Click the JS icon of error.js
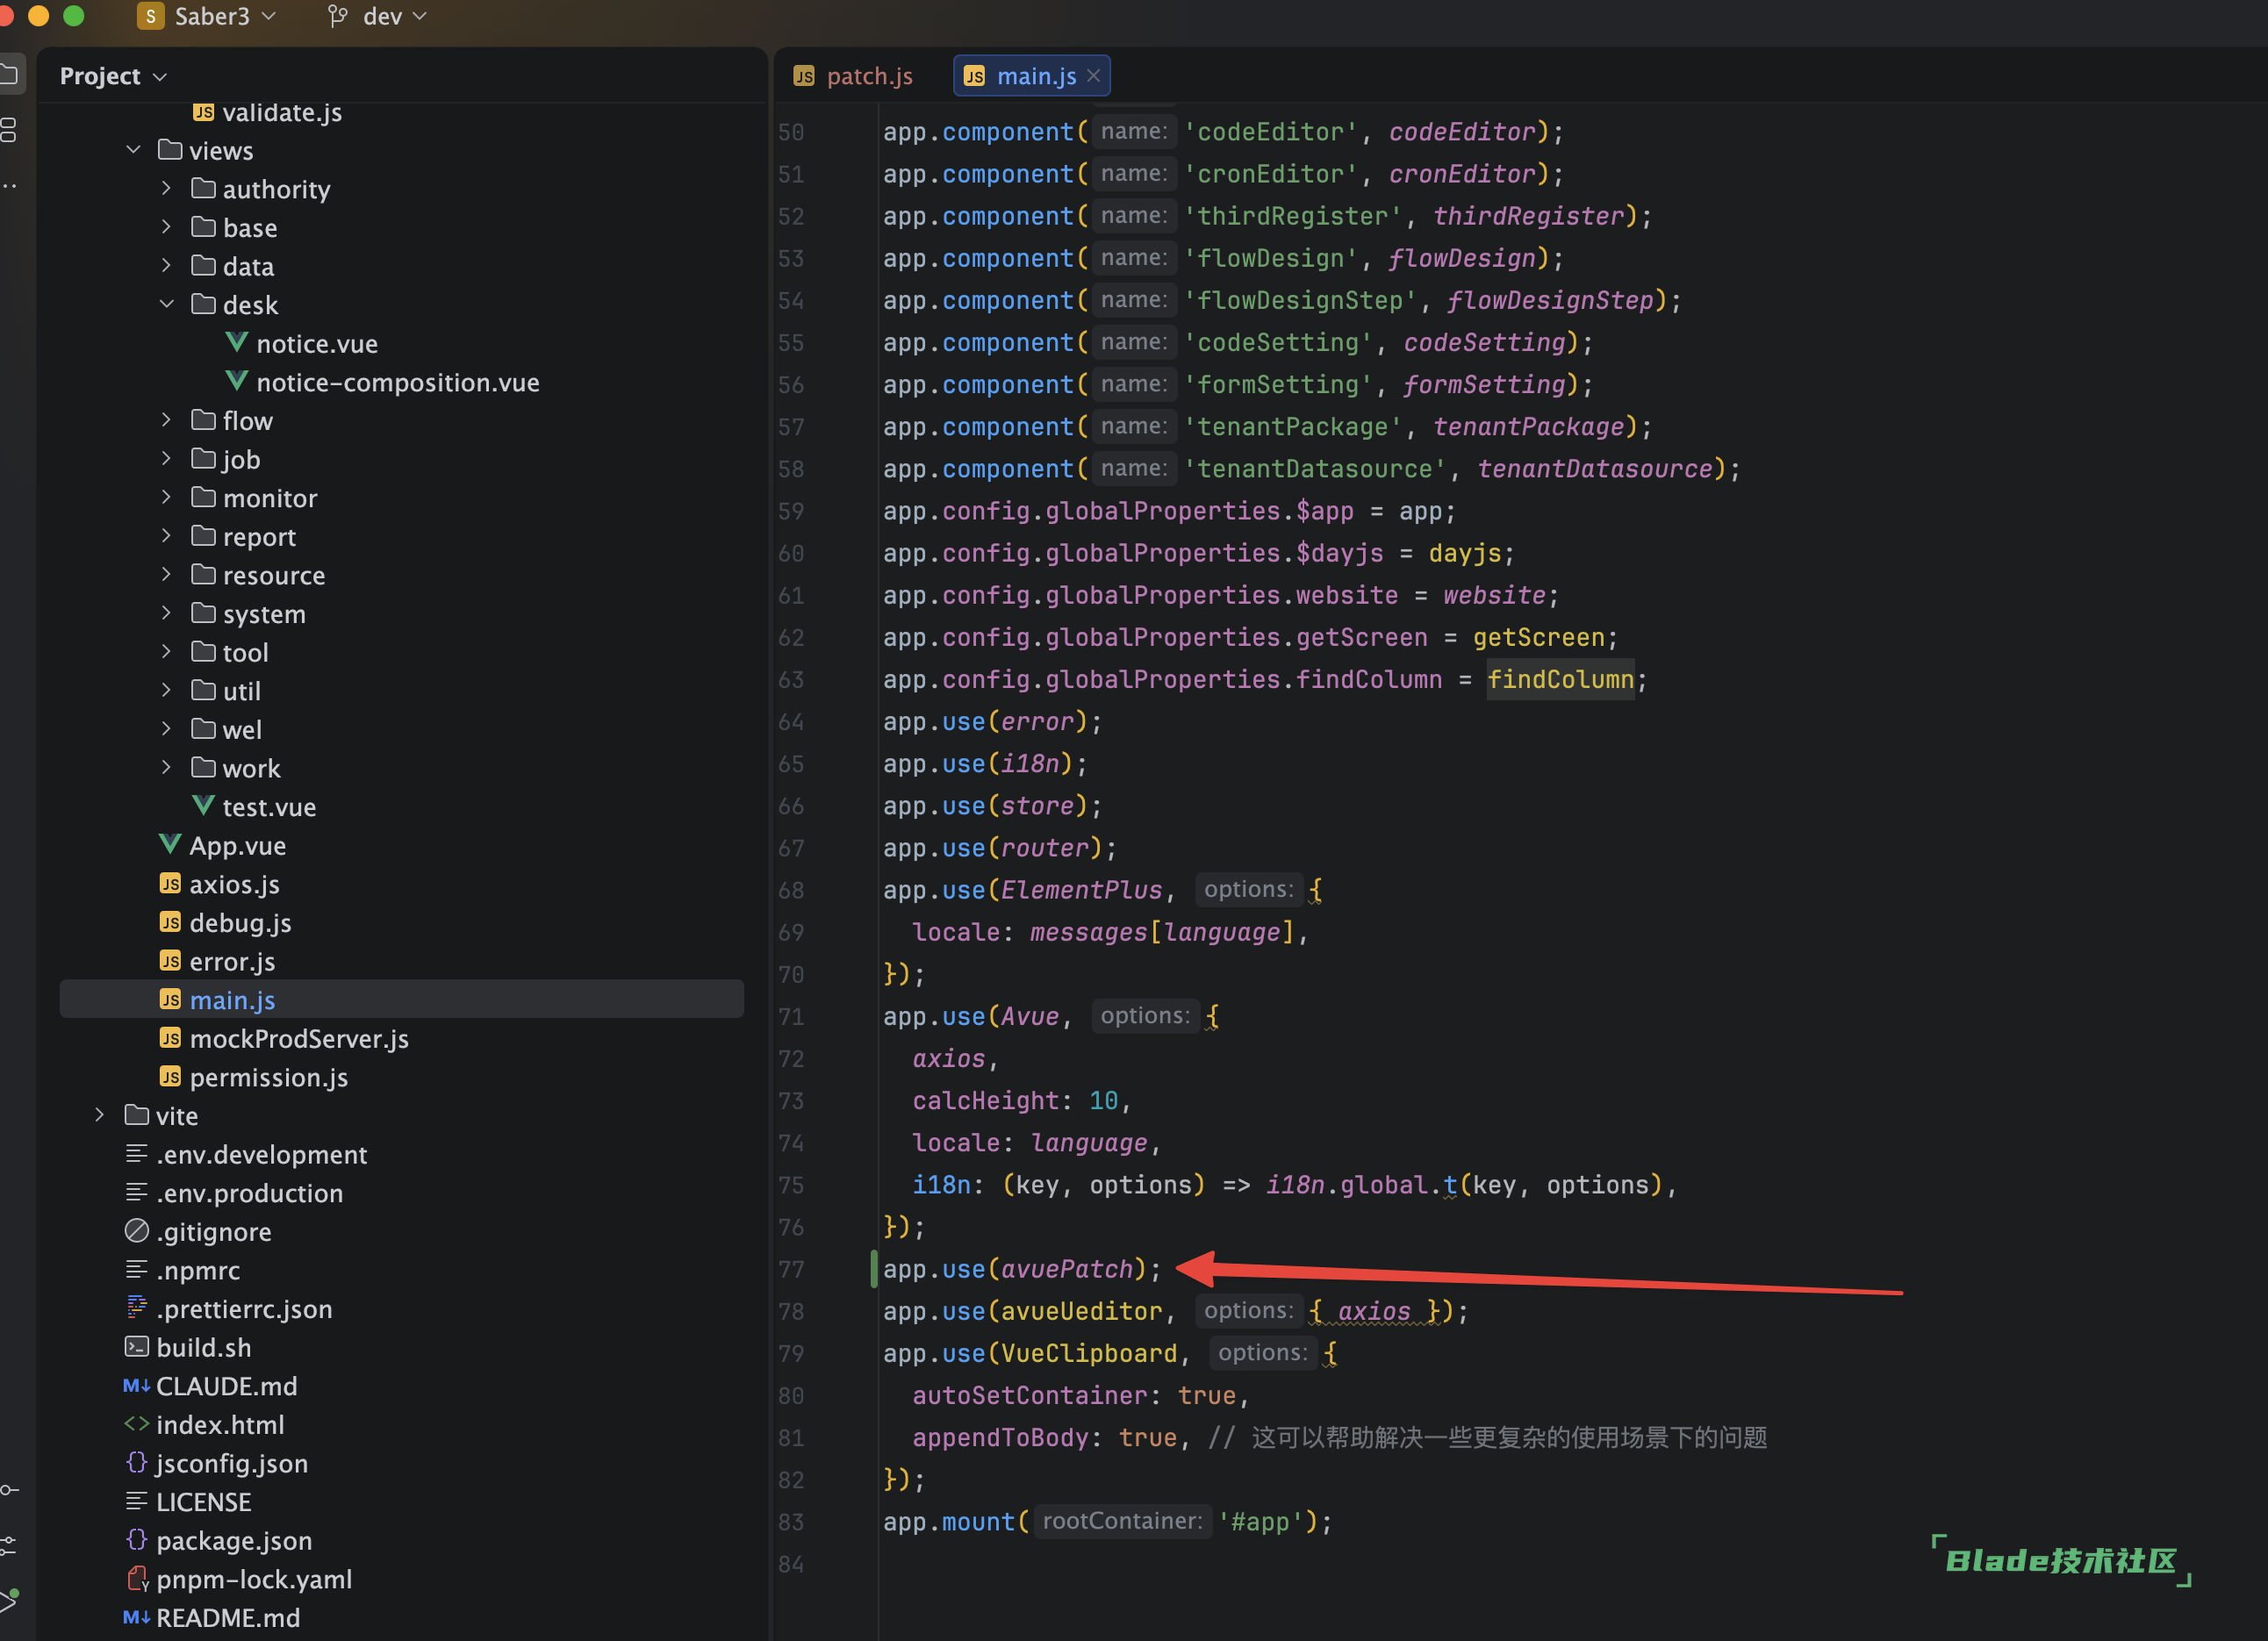The width and height of the screenshot is (2268, 1641). [170, 961]
